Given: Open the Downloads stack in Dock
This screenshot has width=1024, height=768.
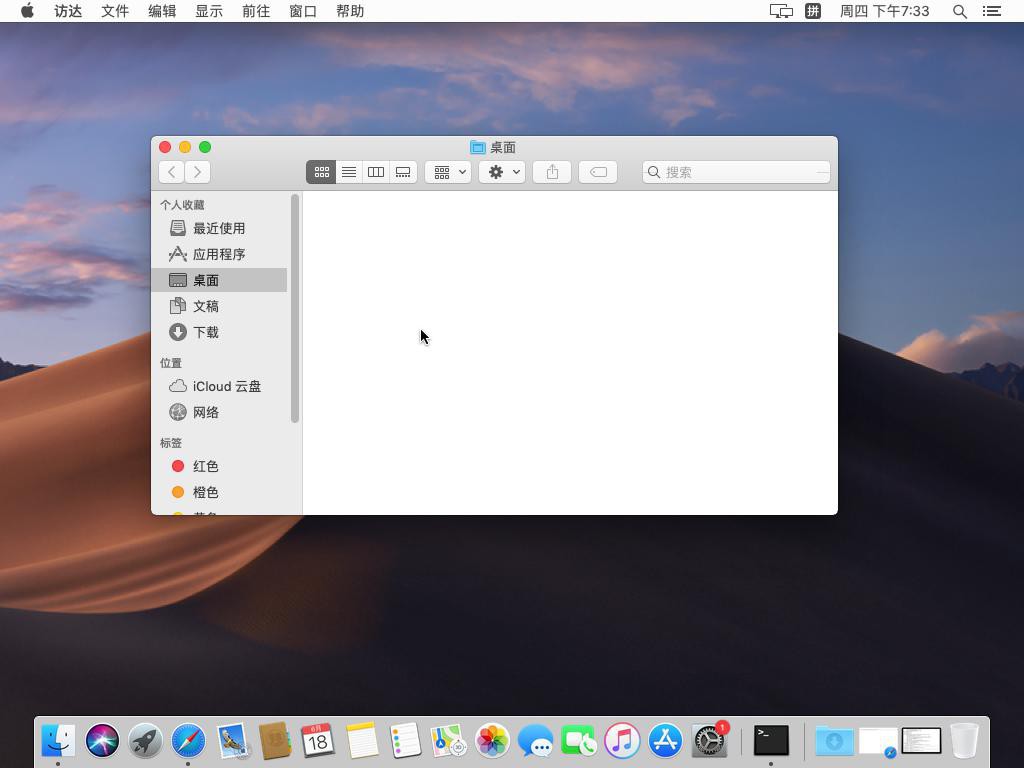Looking at the screenshot, I should [x=834, y=741].
